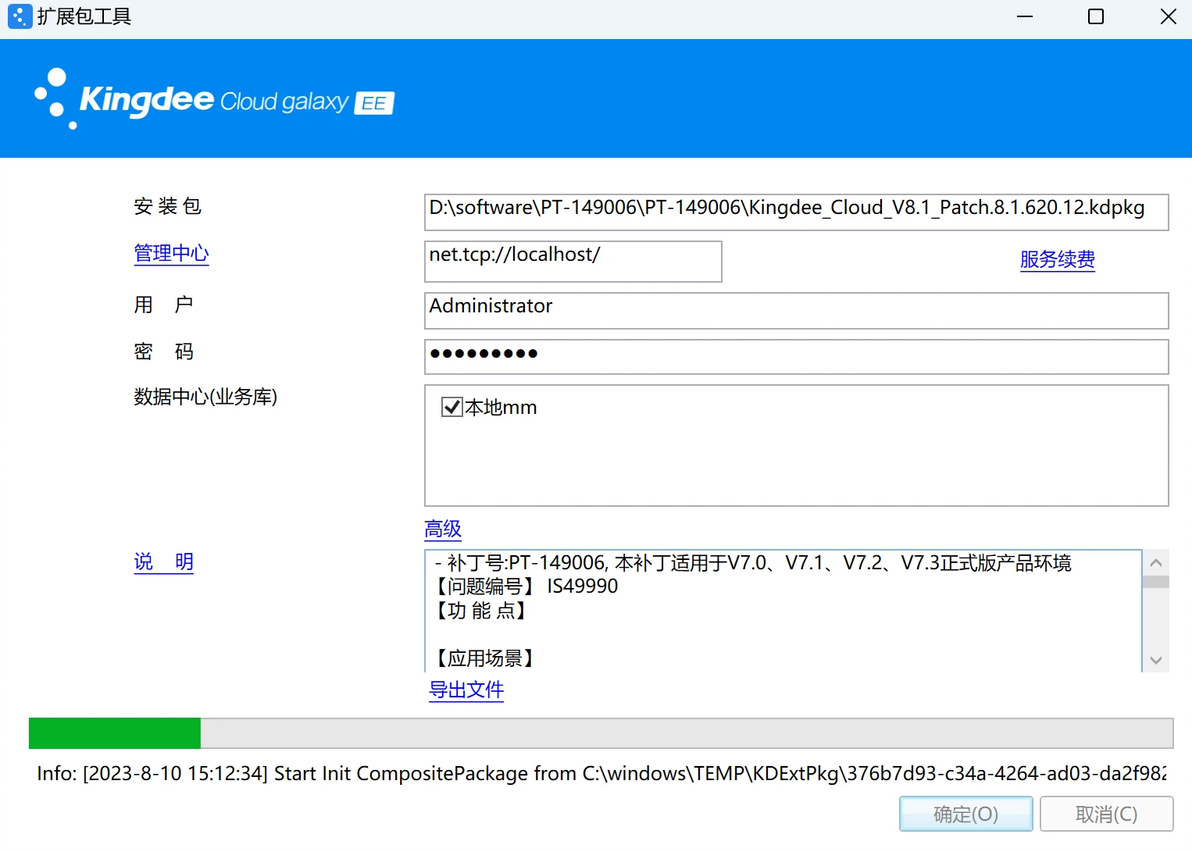Image resolution: width=1192 pixels, height=852 pixels.
Task: Click the 密码 password field
Action: (796, 356)
